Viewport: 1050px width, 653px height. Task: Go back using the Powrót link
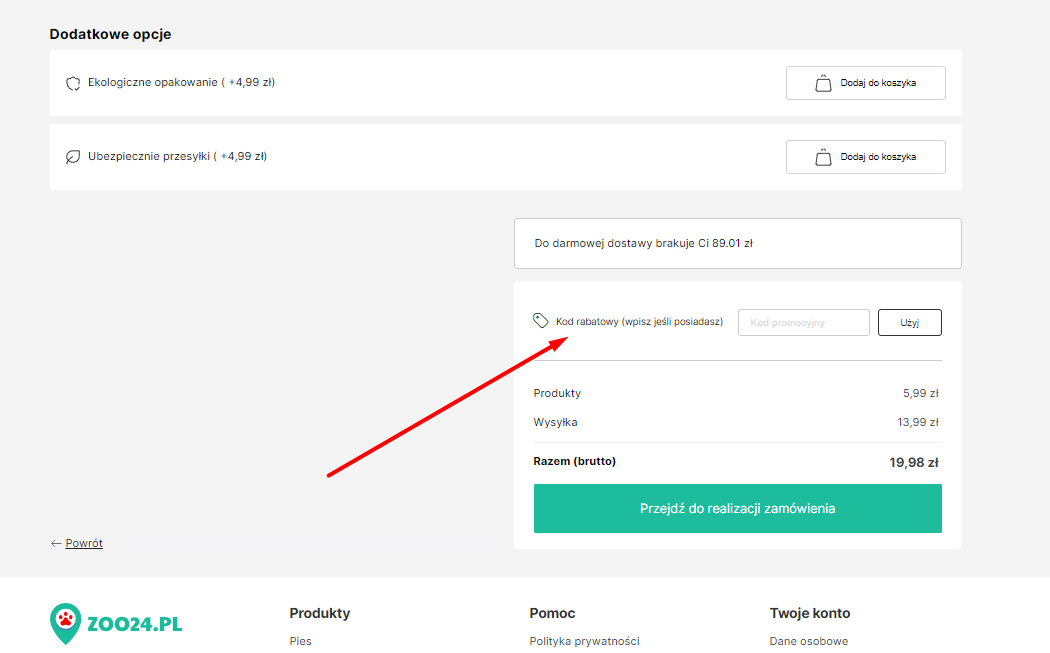[x=84, y=543]
